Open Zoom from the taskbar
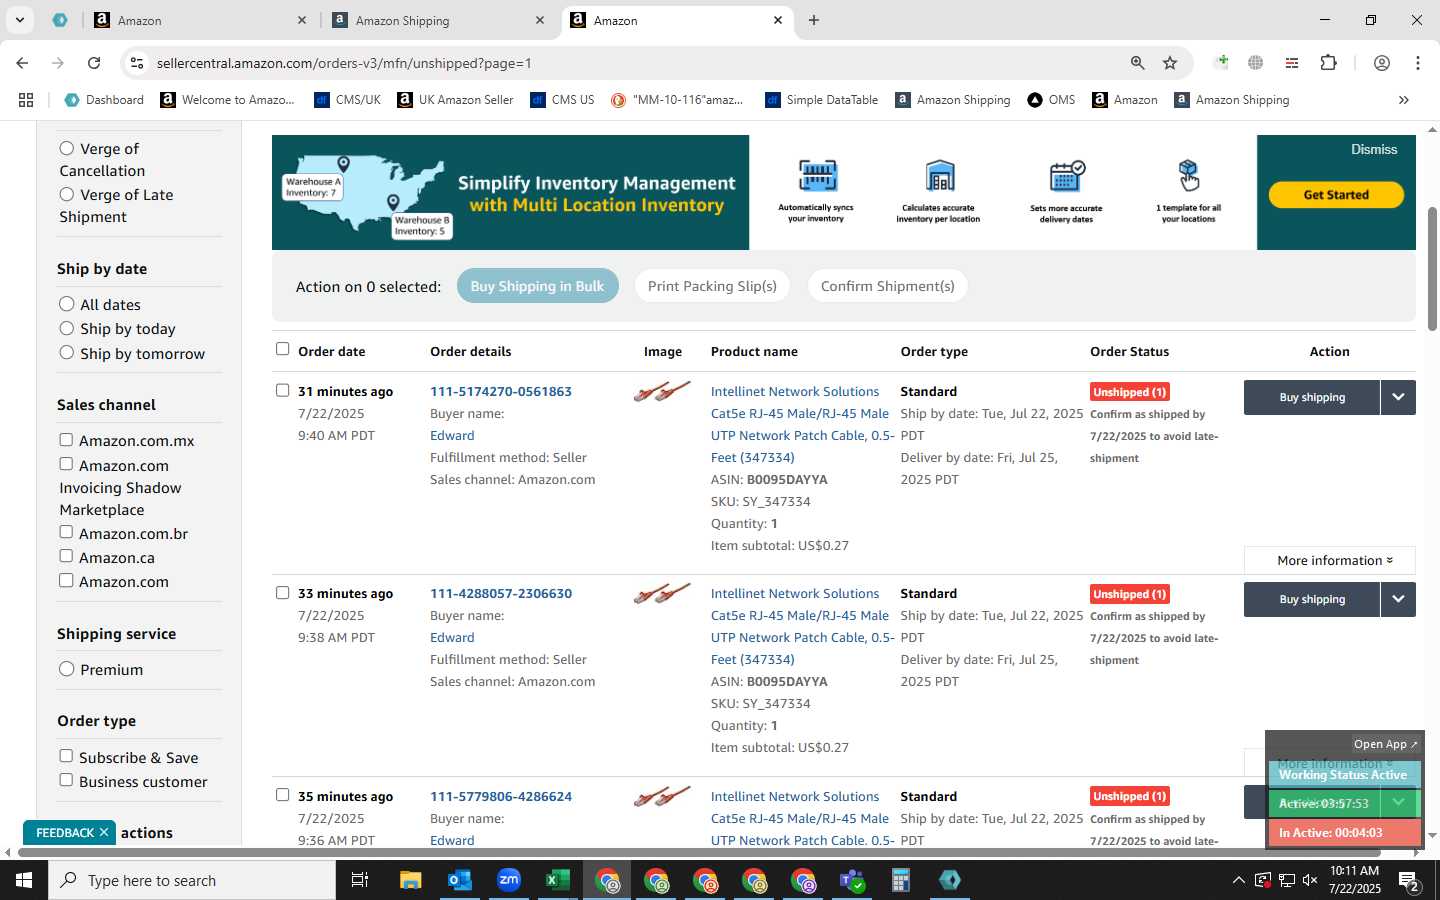This screenshot has width=1440, height=900. pos(509,880)
